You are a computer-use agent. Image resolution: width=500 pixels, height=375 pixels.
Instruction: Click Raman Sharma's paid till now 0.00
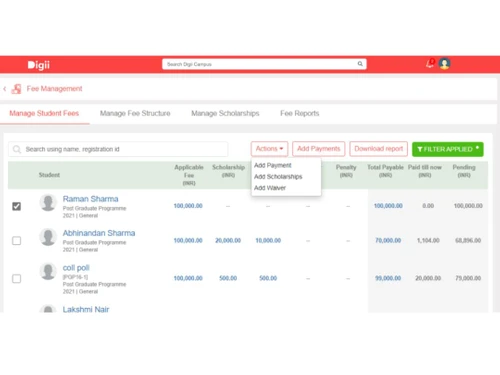coord(428,206)
